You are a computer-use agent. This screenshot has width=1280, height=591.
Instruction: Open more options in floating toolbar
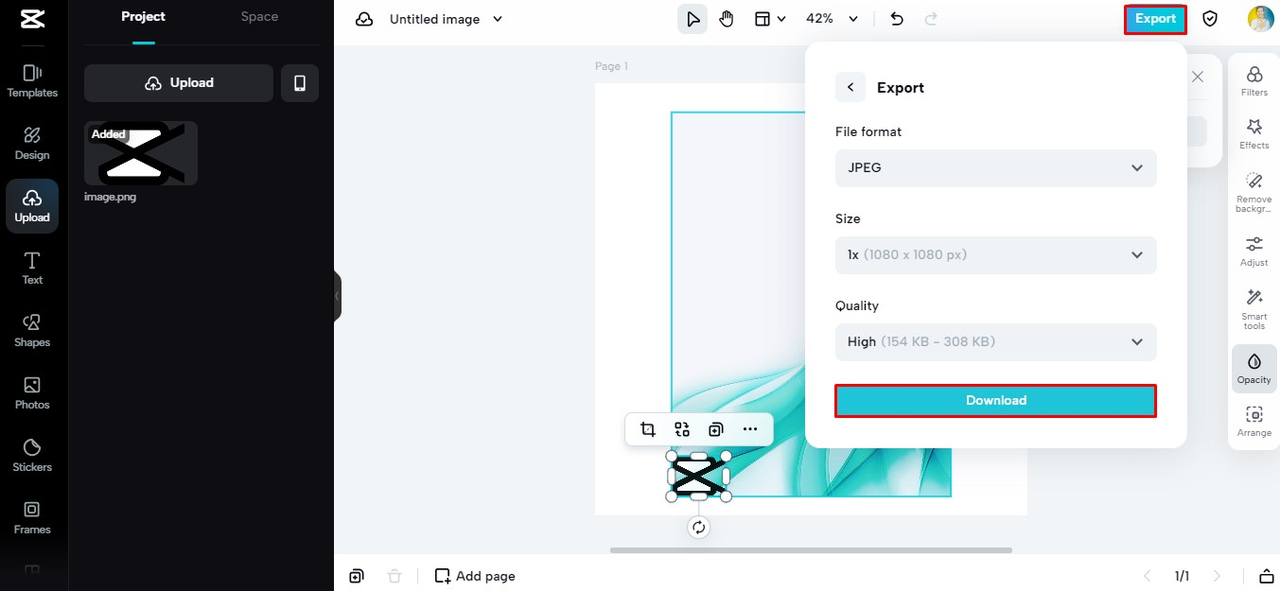(750, 429)
